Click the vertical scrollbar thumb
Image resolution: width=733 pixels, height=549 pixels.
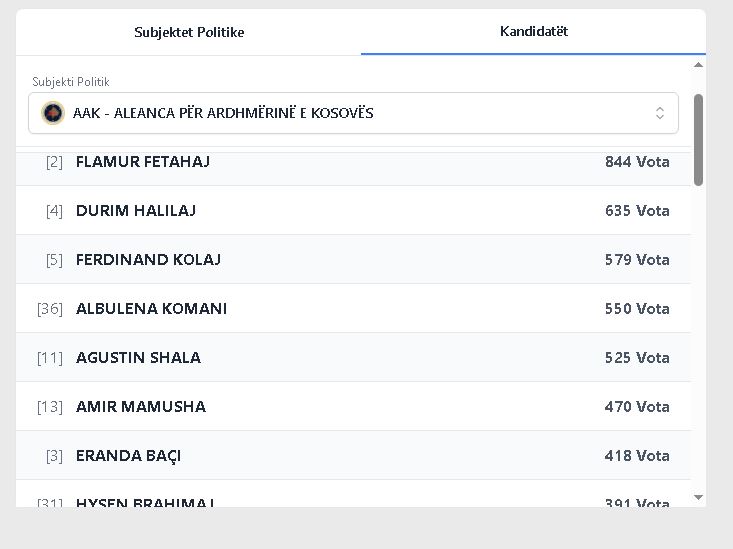pos(699,139)
